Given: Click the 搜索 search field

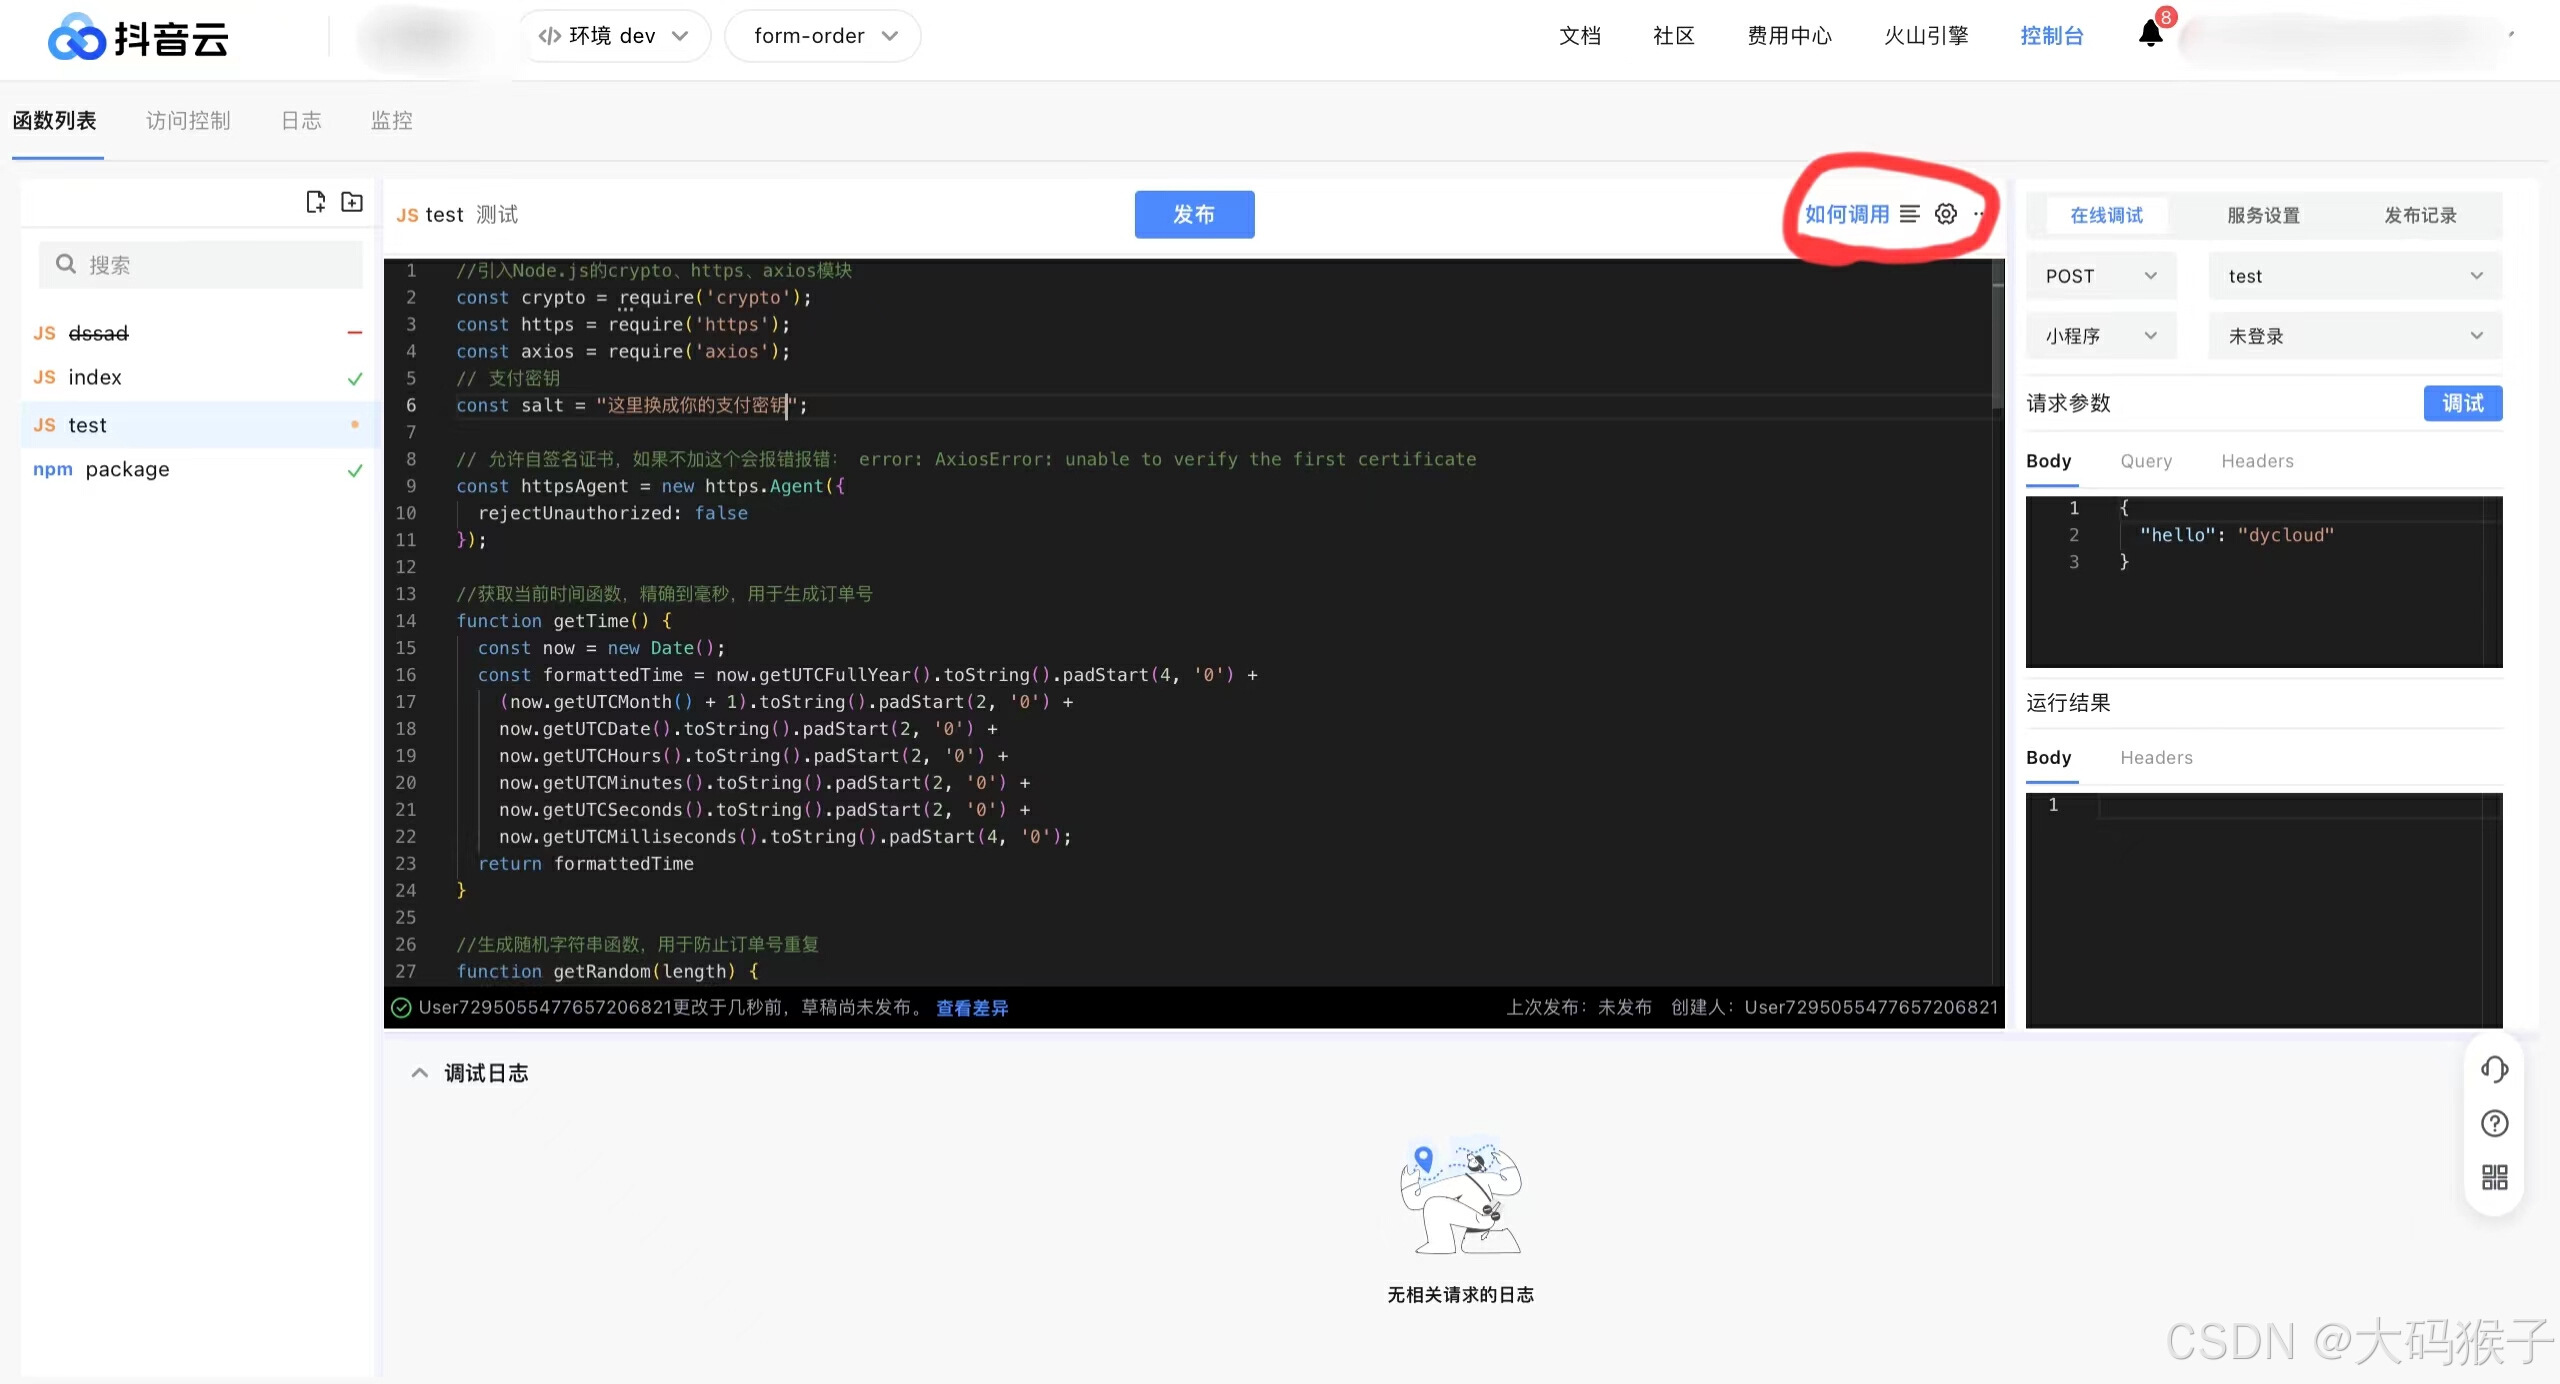Looking at the screenshot, I should 200,265.
